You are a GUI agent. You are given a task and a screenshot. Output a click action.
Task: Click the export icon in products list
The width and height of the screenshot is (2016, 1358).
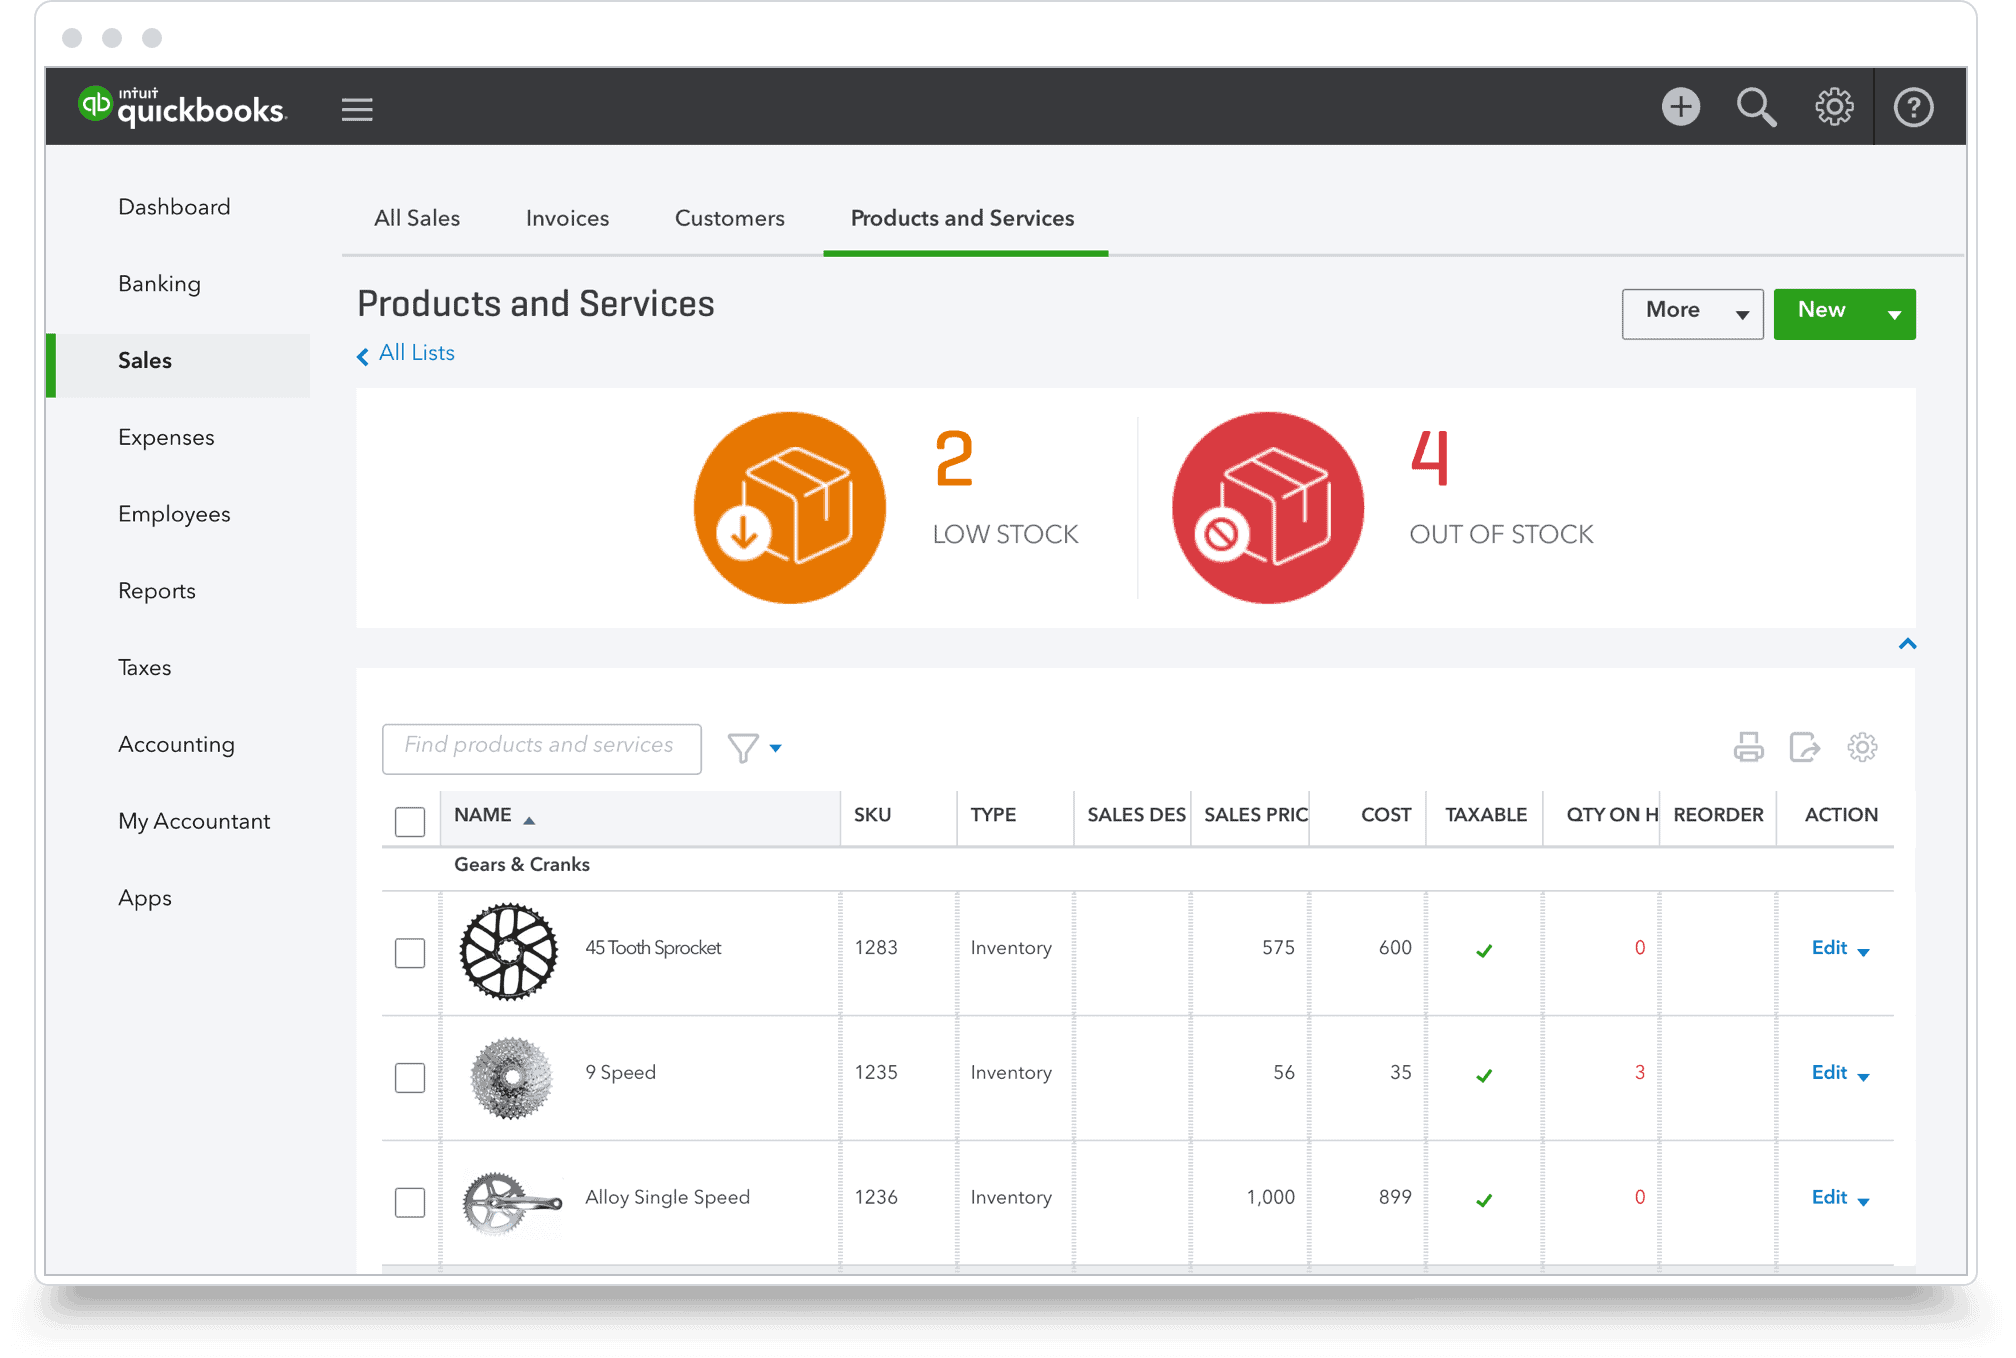[1807, 744]
